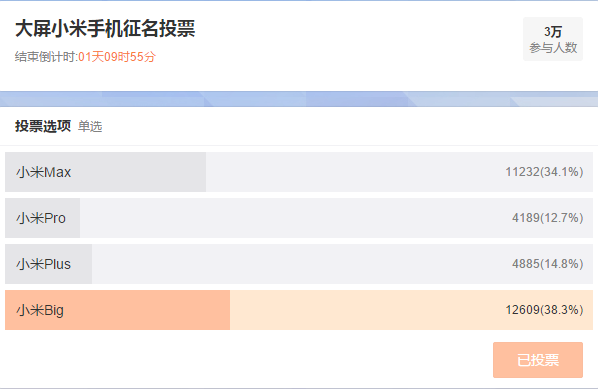
Task: Click the blue decorative banner strip
Action: [x=299, y=99]
